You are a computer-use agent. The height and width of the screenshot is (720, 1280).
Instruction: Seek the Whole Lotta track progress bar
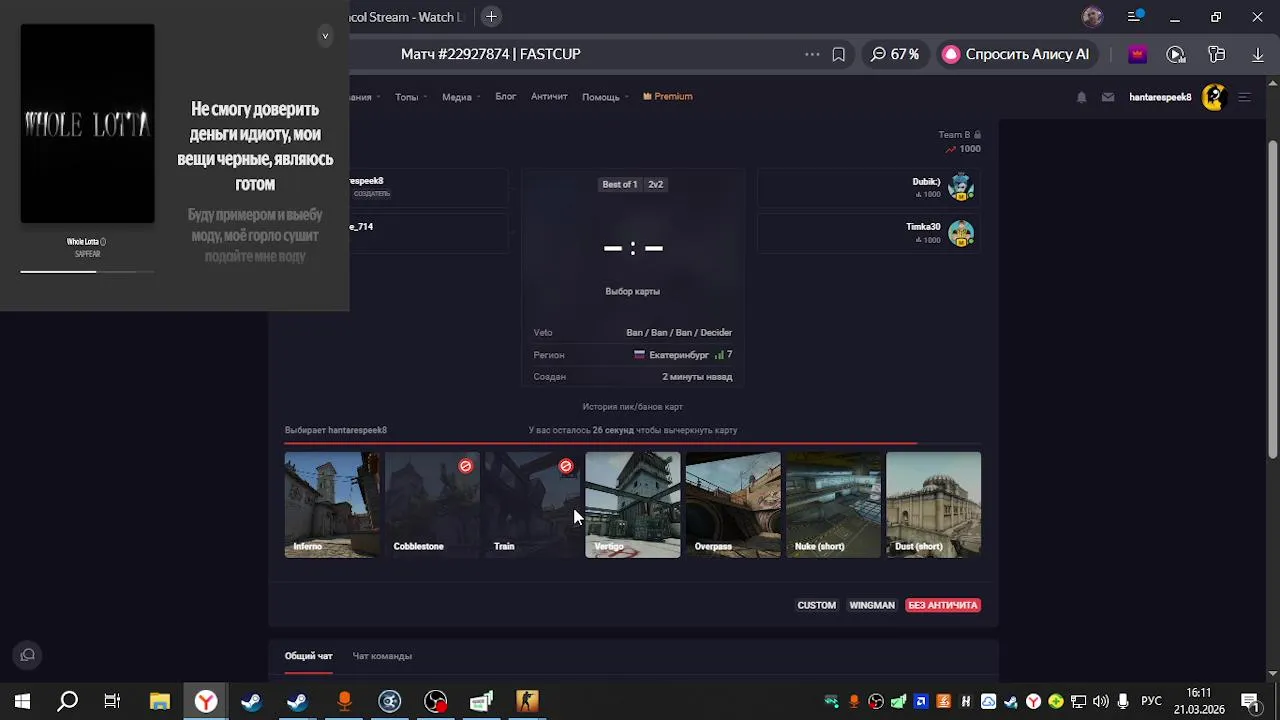pos(88,271)
